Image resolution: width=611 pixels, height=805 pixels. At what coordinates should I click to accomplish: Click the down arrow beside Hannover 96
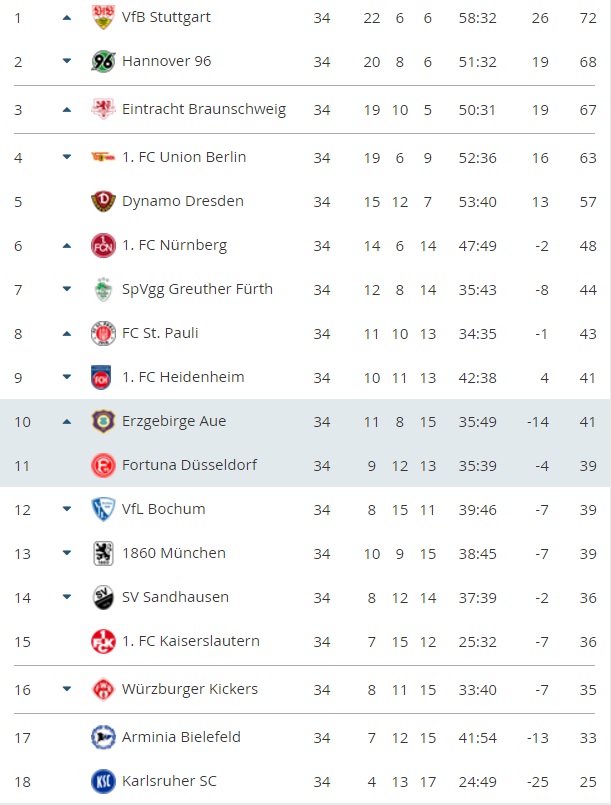(x=67, y=62)
